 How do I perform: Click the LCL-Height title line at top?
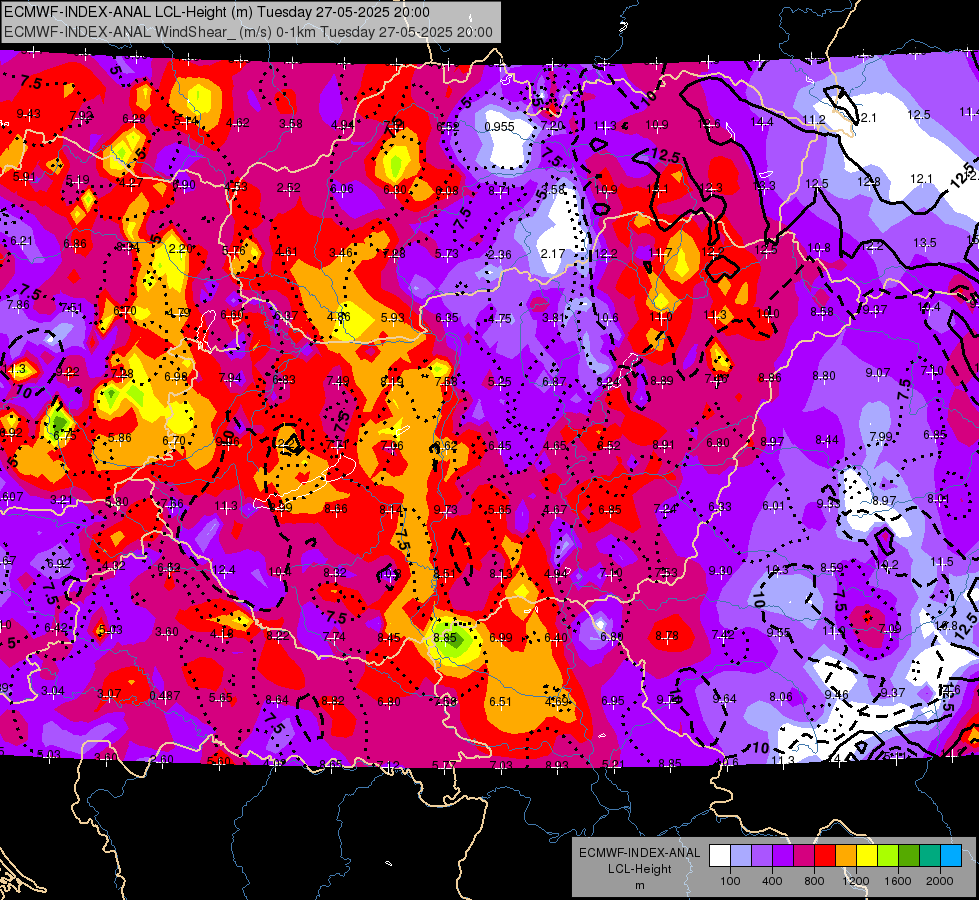(x=217, y=12)
